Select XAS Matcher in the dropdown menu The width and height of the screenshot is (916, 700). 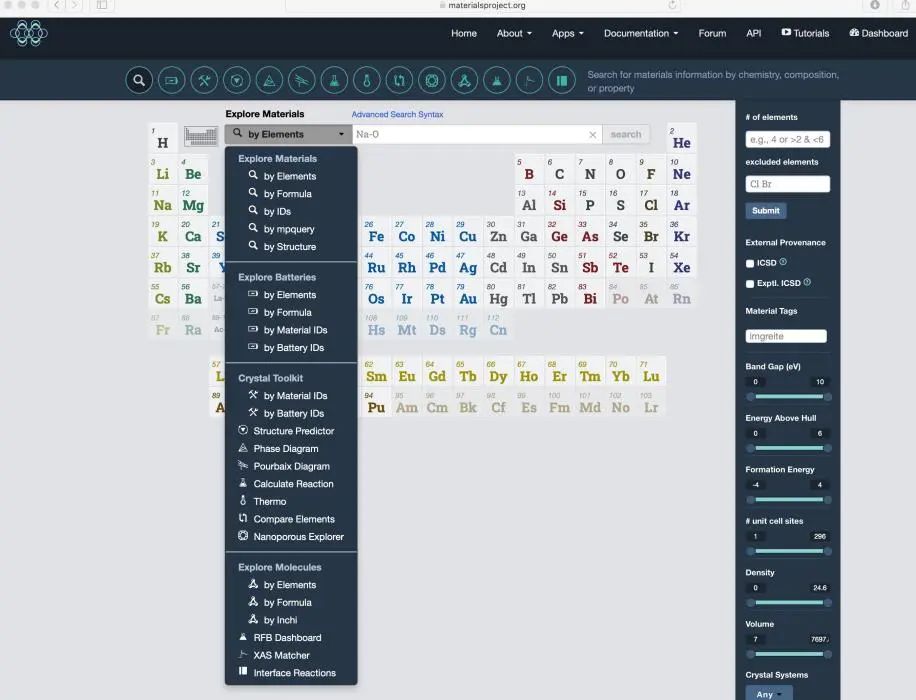281,655
